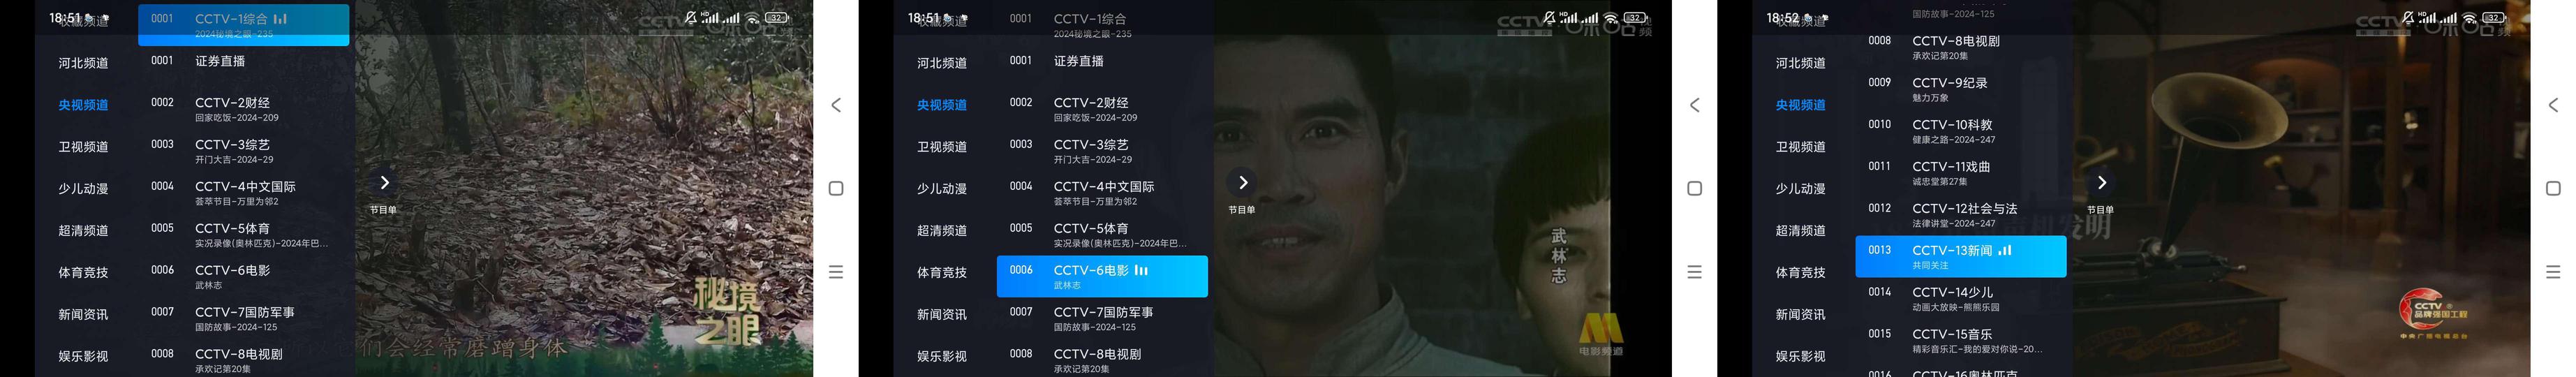The height and width of the screenshot is (377, 2576).
Task: Open 节目单 arrow next to the gramophone
Action: [2101, 183]
